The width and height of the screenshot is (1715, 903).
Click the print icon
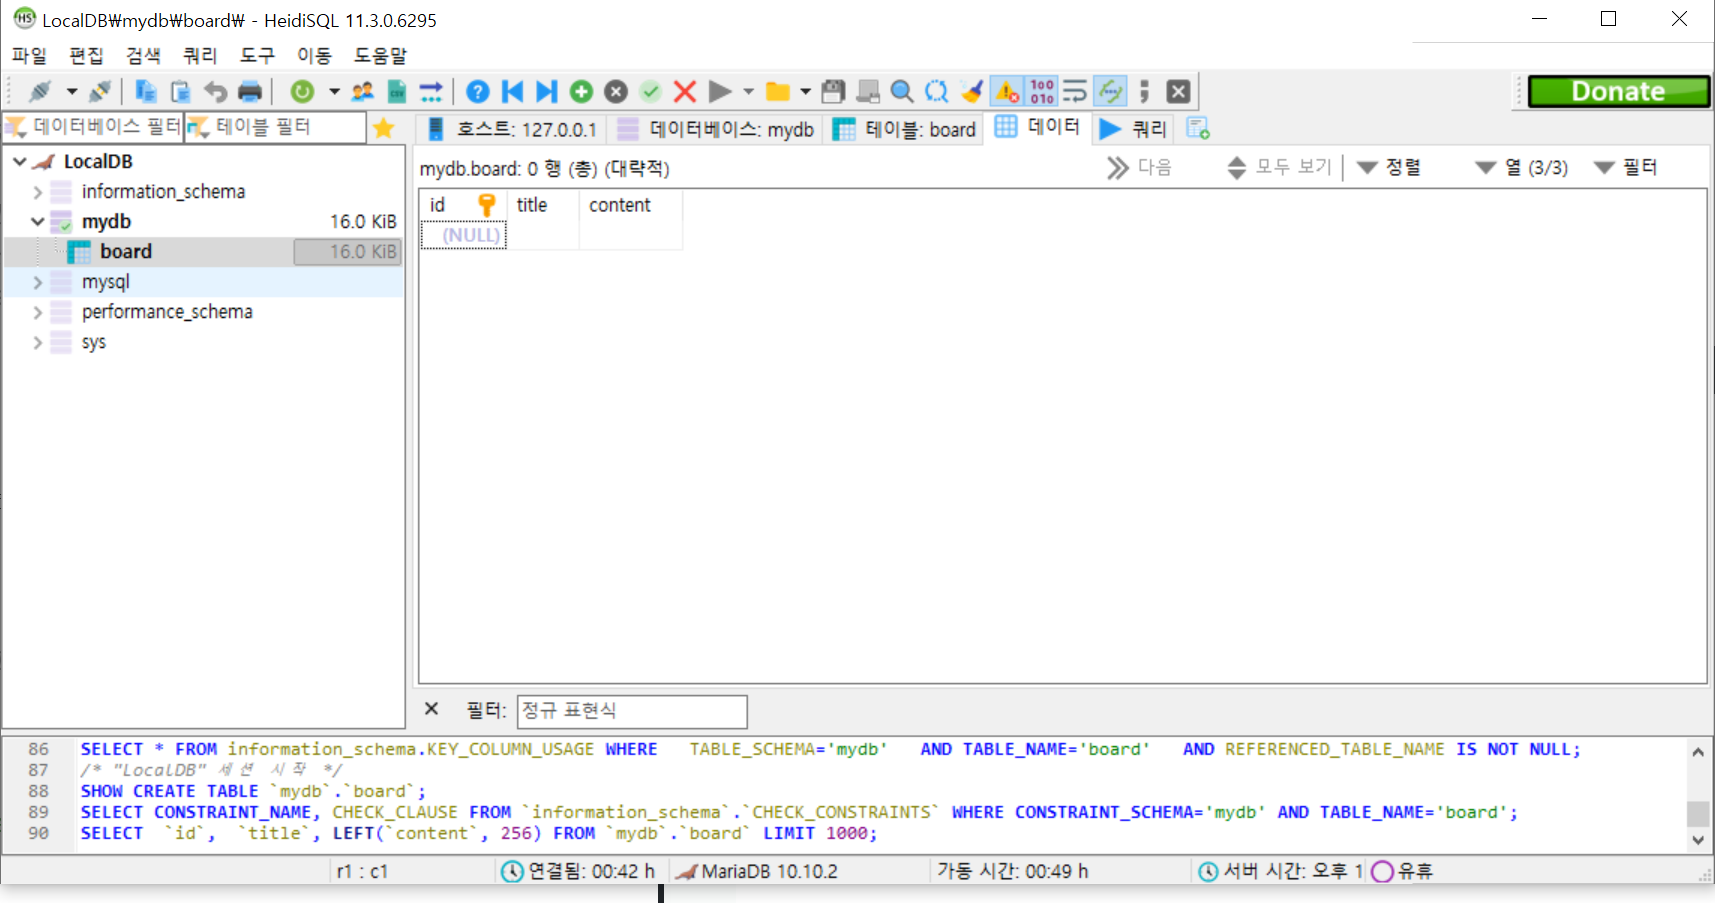(250, 92)
